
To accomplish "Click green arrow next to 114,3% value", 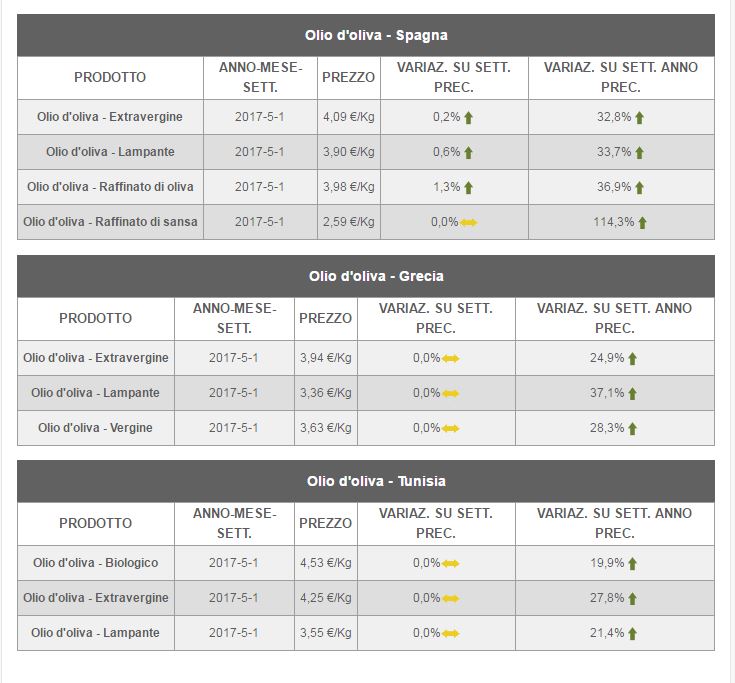I will (x=642, y=223).
